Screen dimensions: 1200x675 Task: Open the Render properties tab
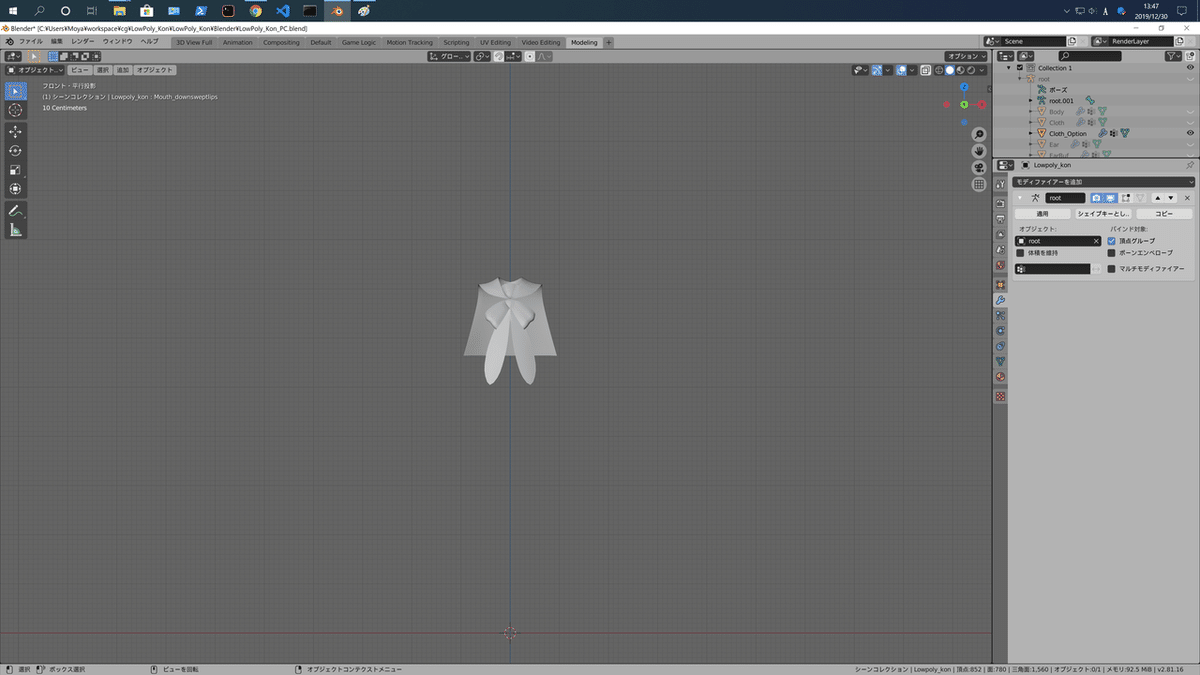coord(1000,203)
